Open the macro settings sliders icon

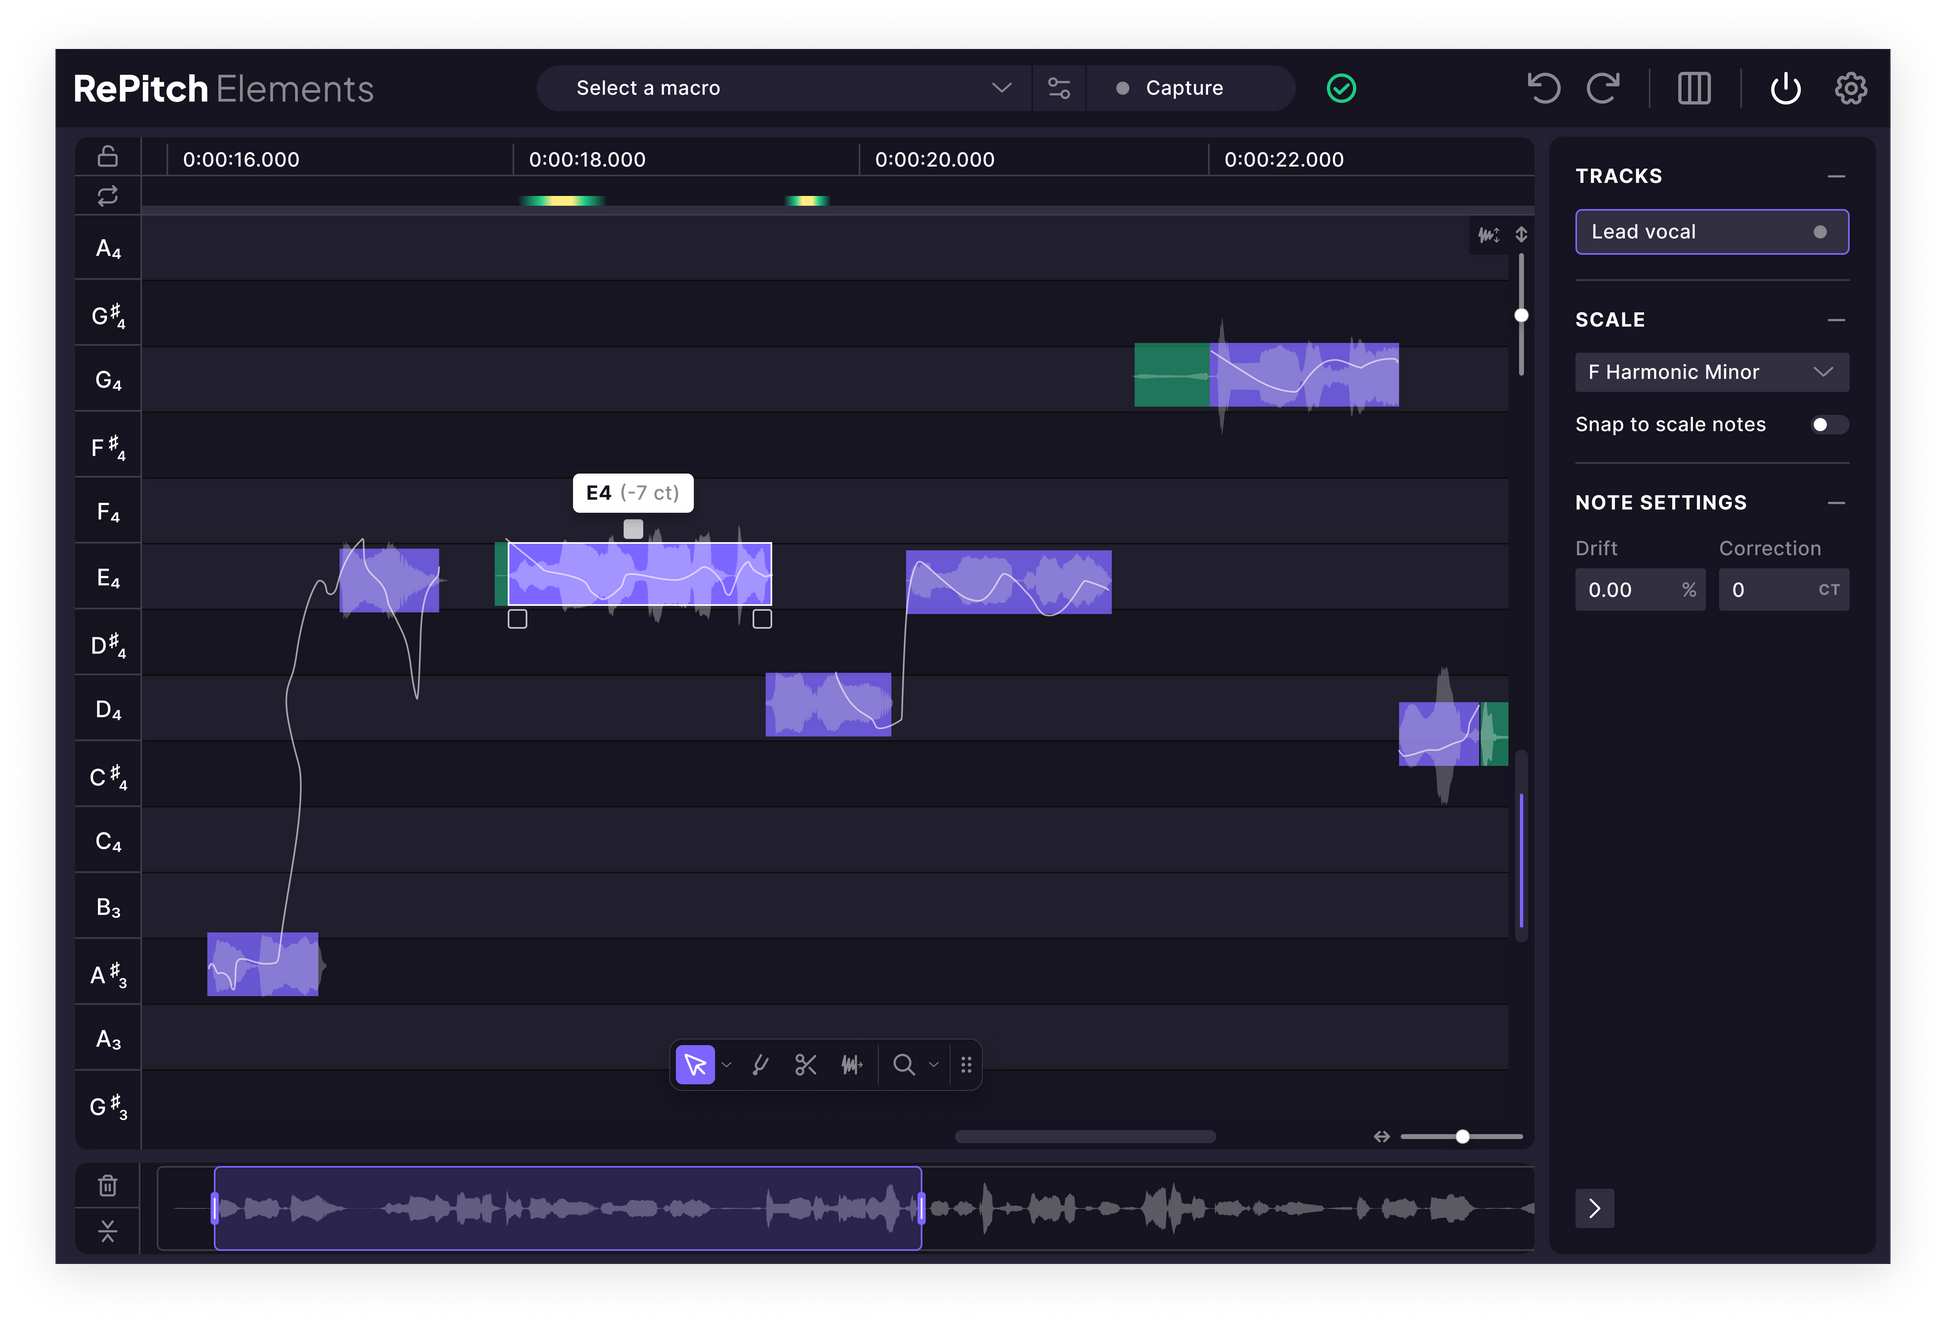1059,88
